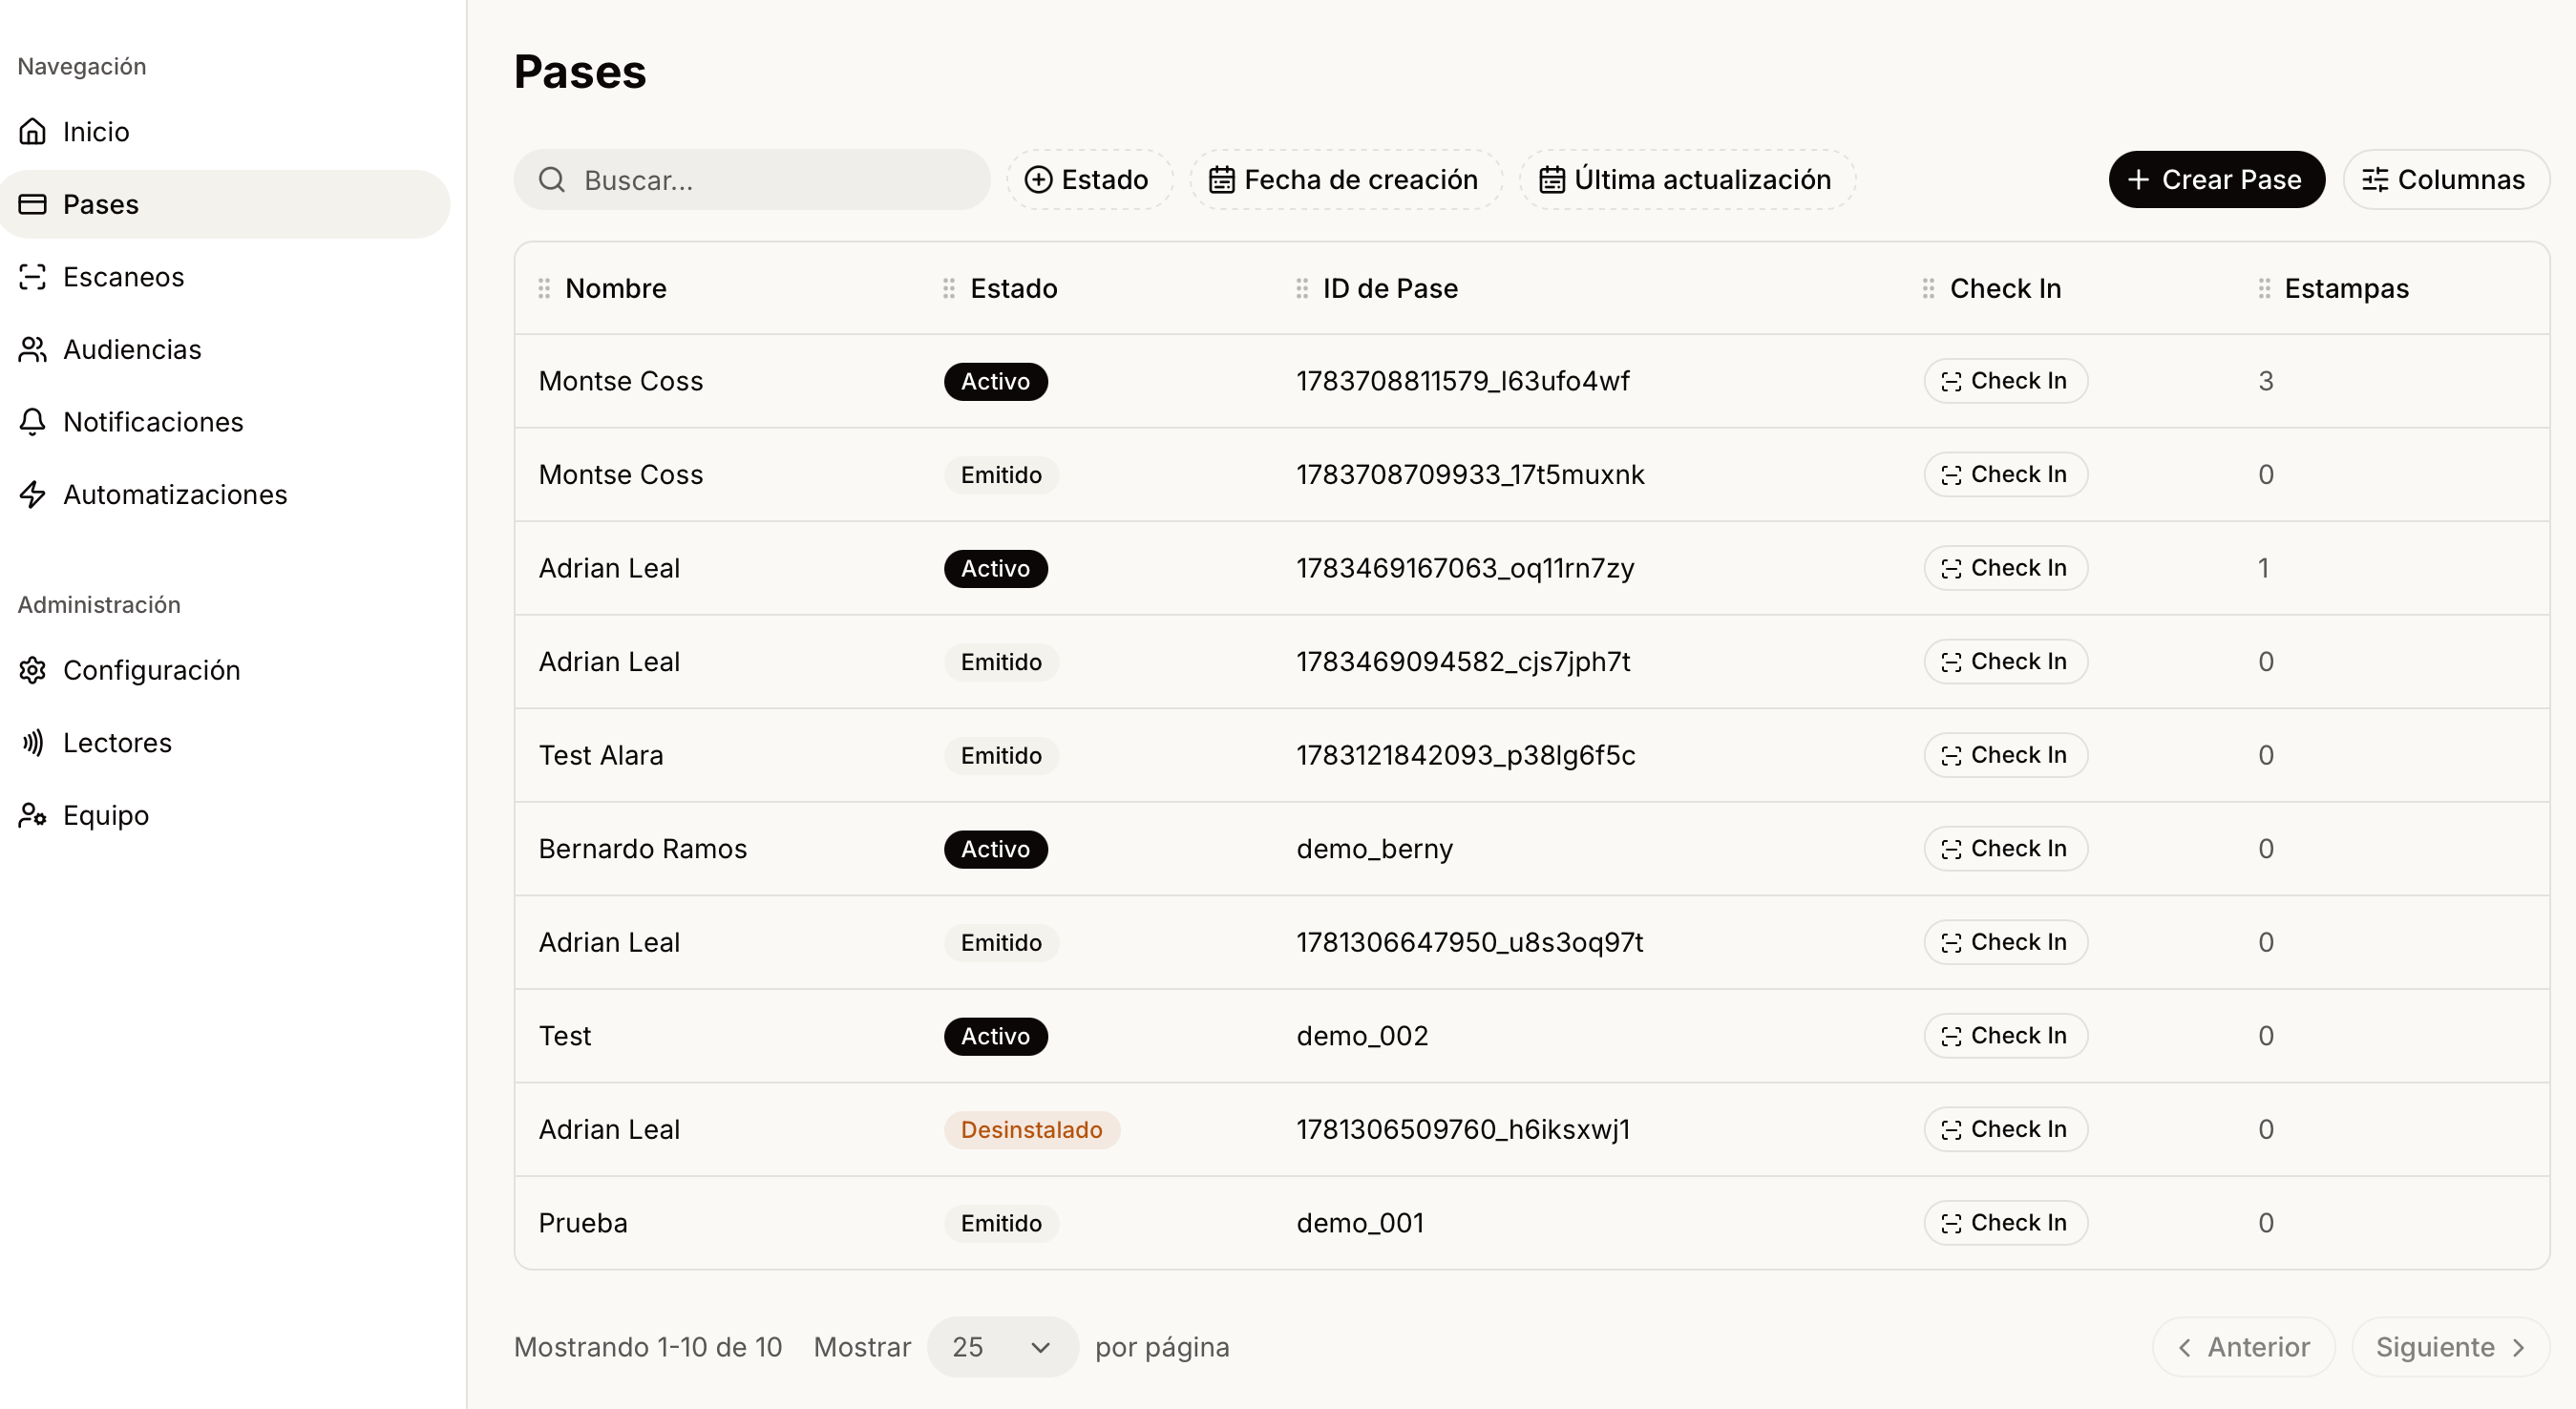Click the right chevron in Siguiente

coord(2519,1348)
